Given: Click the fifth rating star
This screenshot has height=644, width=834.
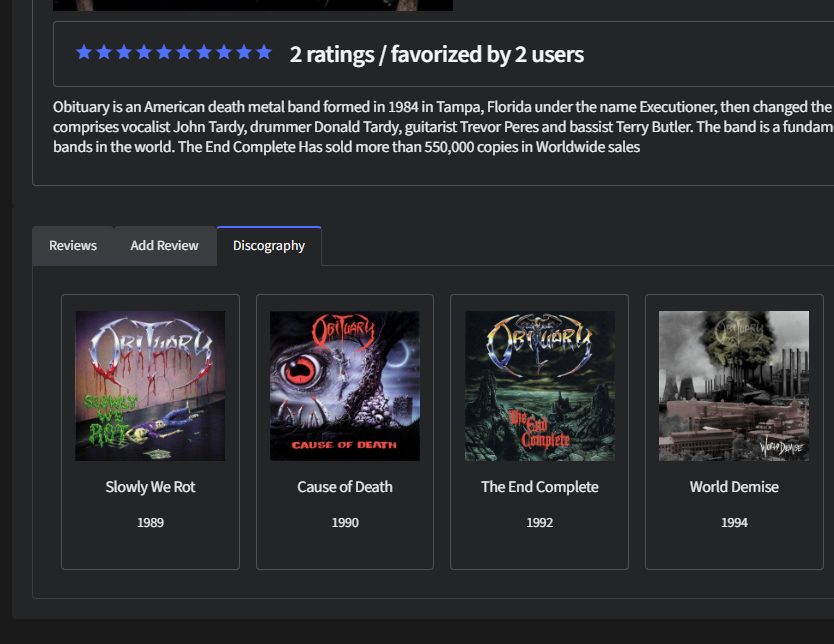Looking at the screenshot, I should pos(165,53).
